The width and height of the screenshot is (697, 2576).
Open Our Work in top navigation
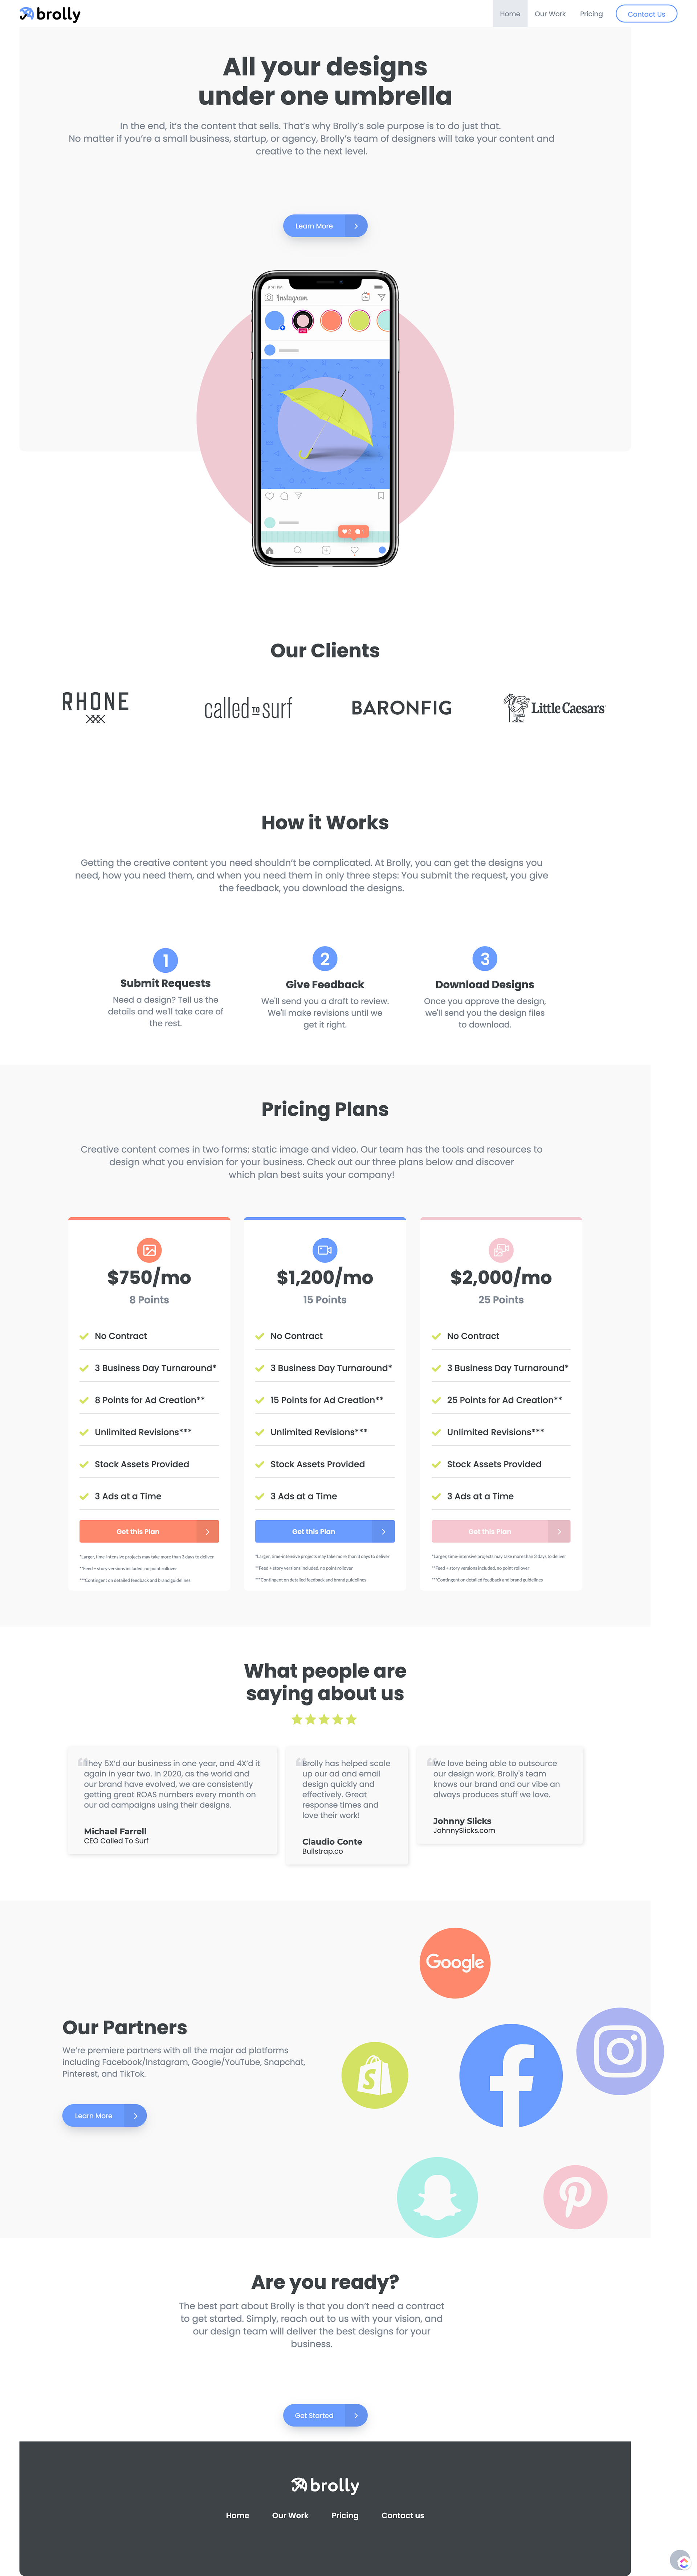coord(550,14)
